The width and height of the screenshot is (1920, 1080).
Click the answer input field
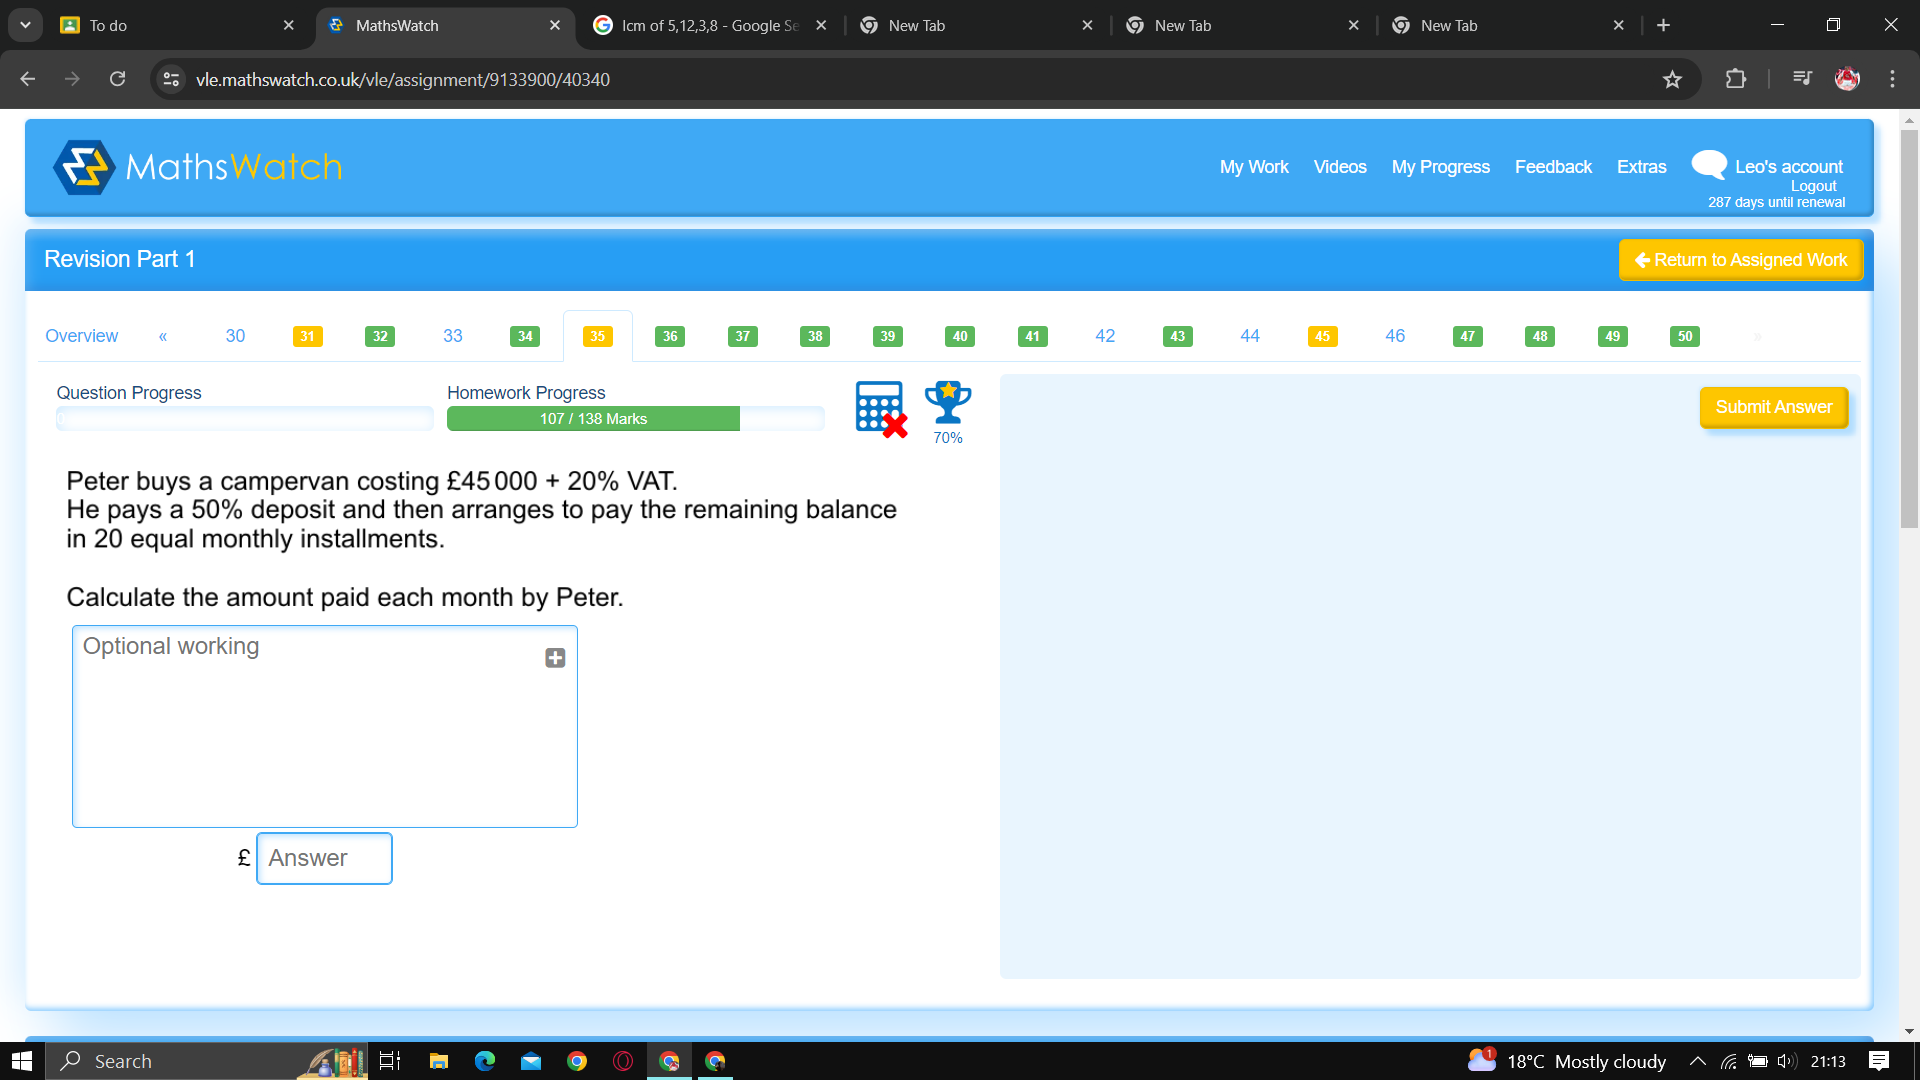pos(323,857)
